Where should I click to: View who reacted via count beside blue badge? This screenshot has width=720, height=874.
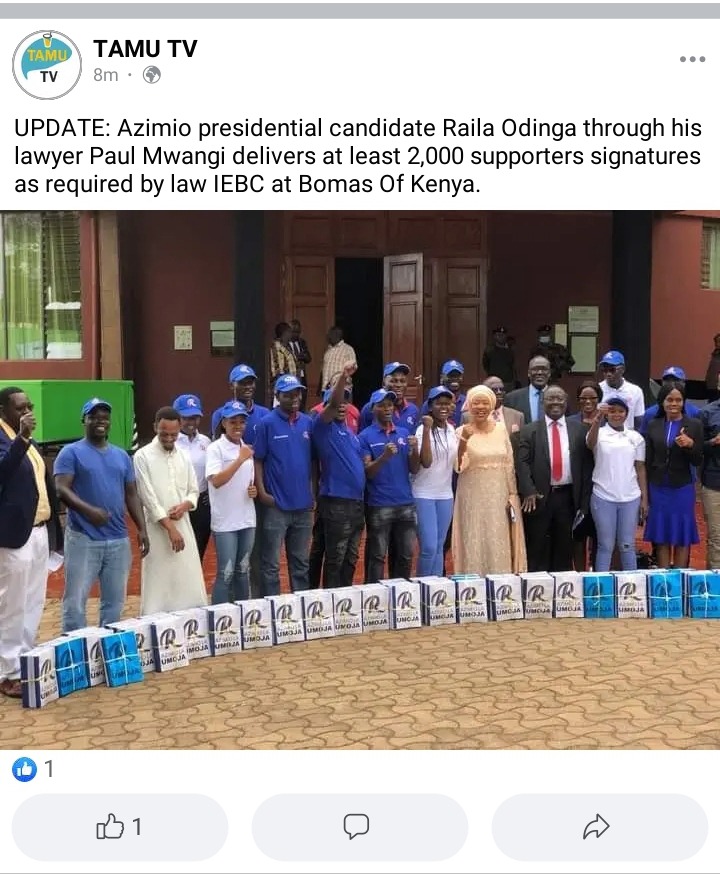coord(49,769)
